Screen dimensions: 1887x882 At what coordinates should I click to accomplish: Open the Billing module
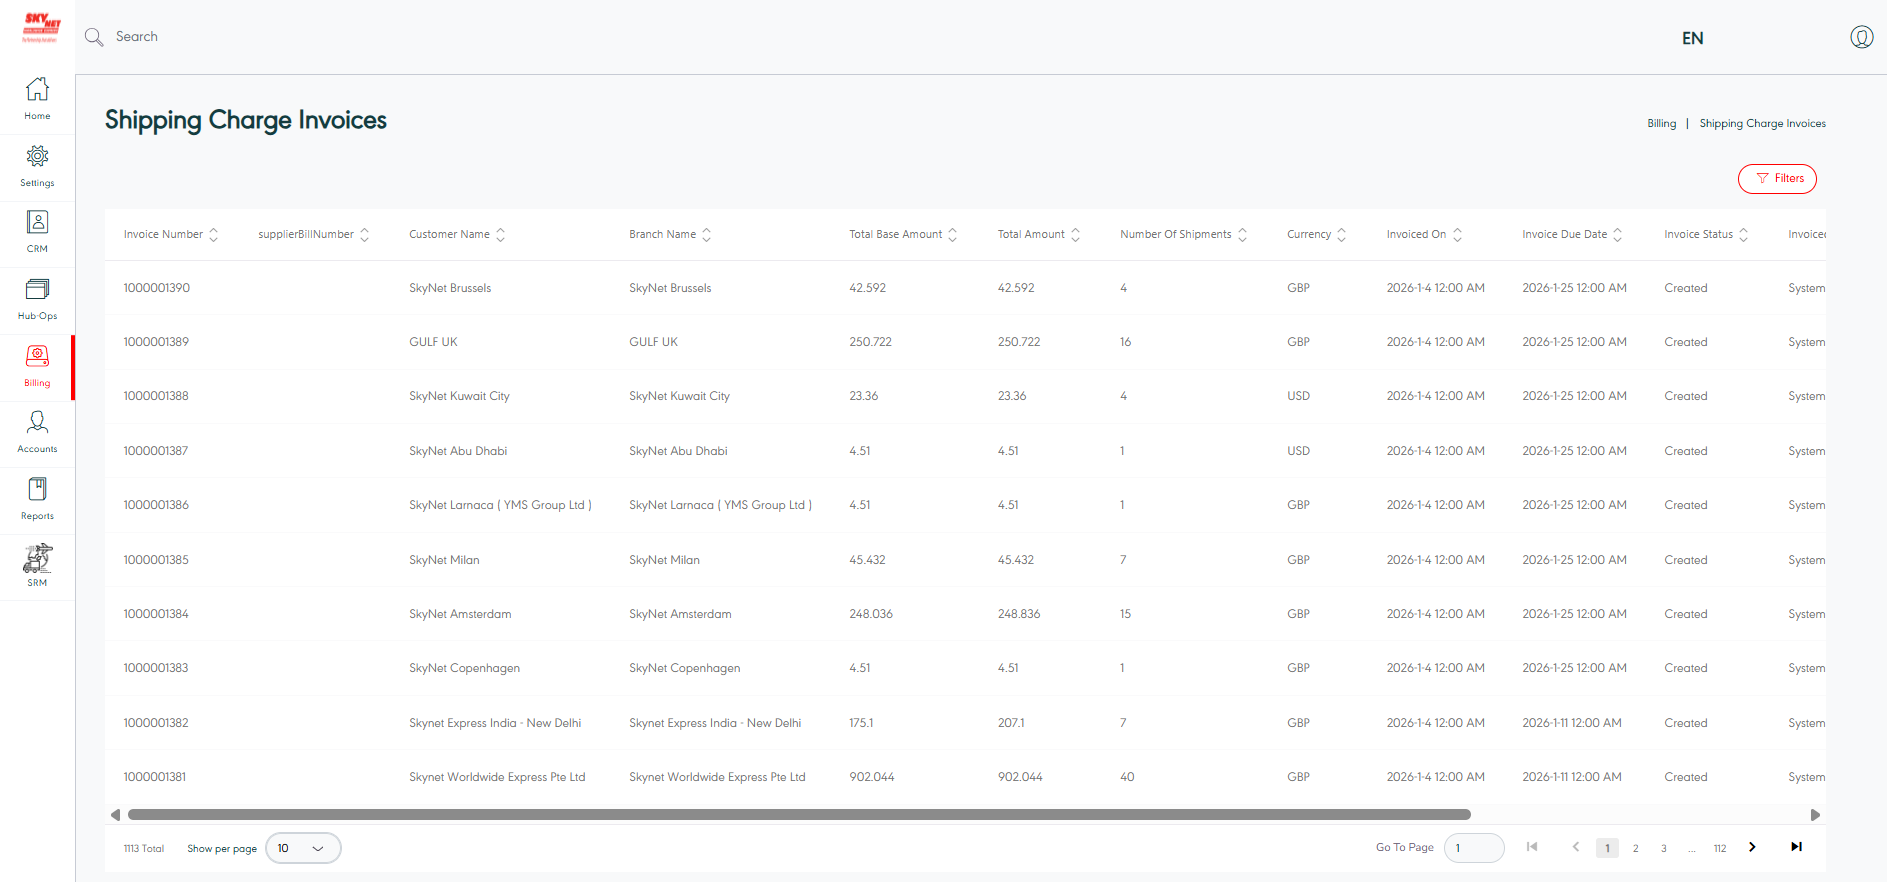tap(37, 366)
